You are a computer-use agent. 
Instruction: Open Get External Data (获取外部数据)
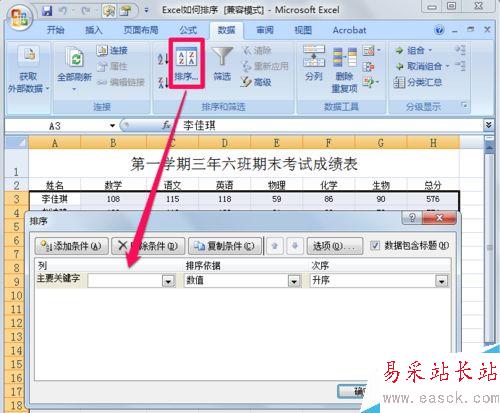(28, 69)
